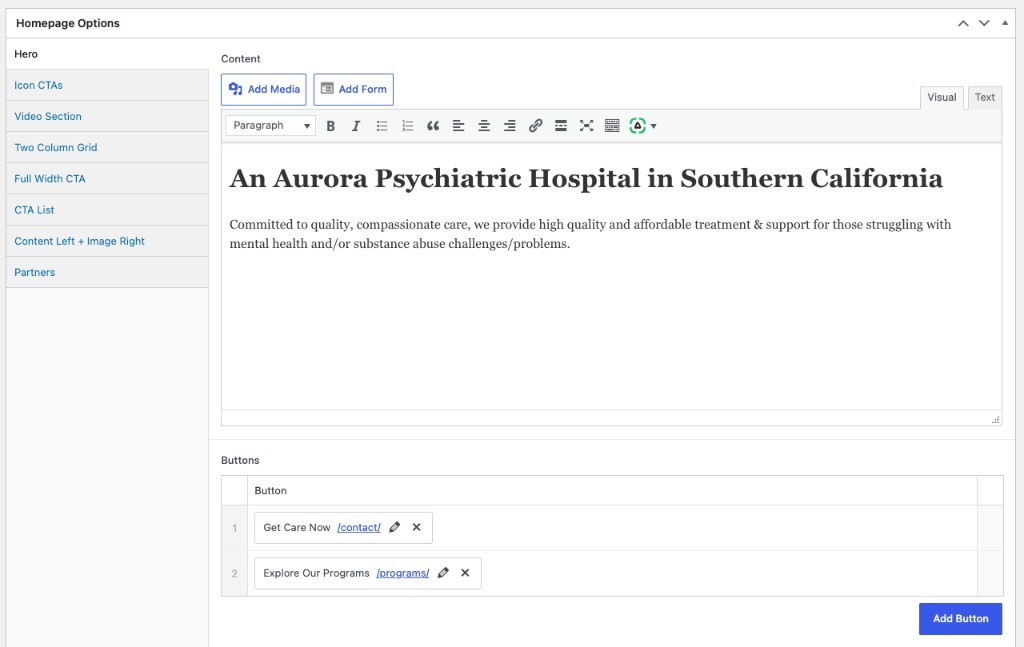Align text left
This screenshot has height=647, width=1024.
[x=458, y=126]
